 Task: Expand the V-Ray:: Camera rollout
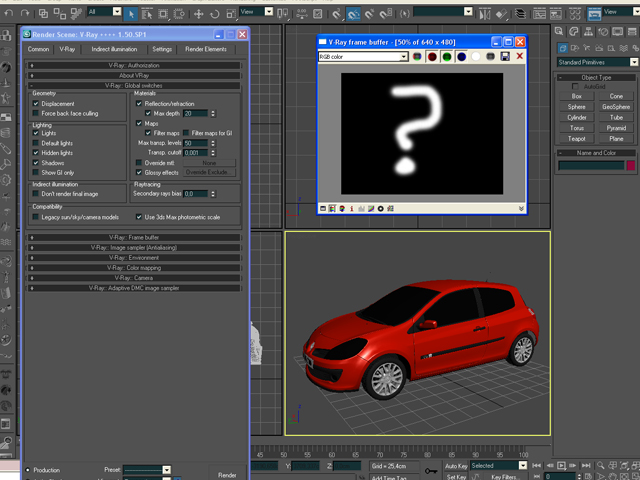click(x=134, y=278)
